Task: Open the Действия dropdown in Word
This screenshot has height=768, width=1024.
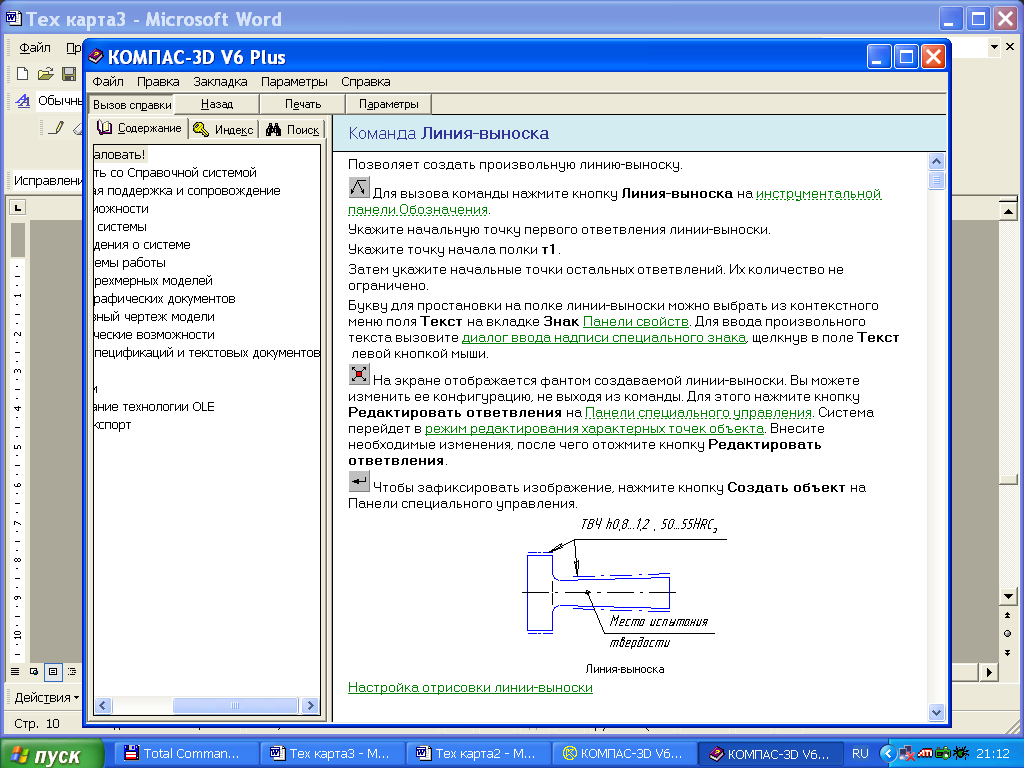Action: click(46, 697)
